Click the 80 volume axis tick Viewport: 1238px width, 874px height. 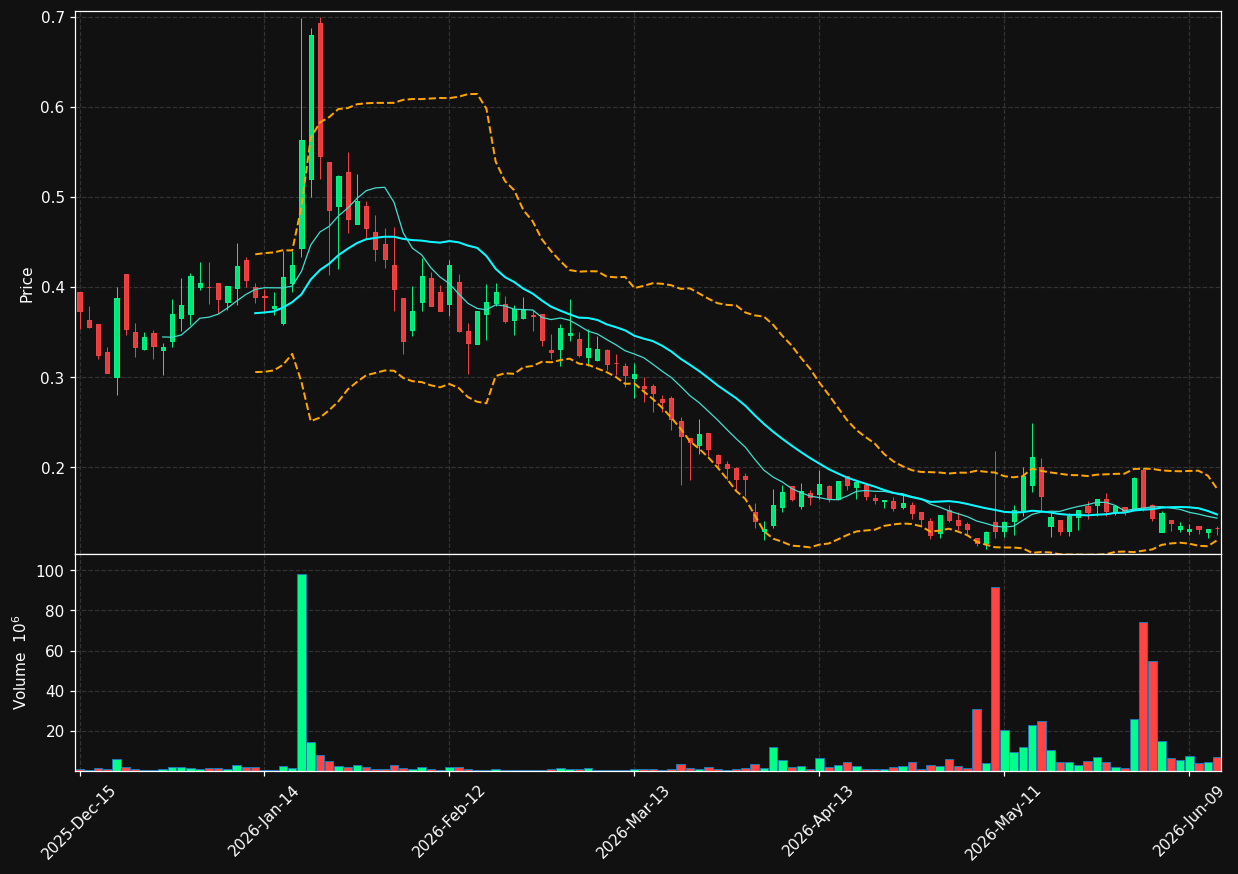[x=57, y=611]
